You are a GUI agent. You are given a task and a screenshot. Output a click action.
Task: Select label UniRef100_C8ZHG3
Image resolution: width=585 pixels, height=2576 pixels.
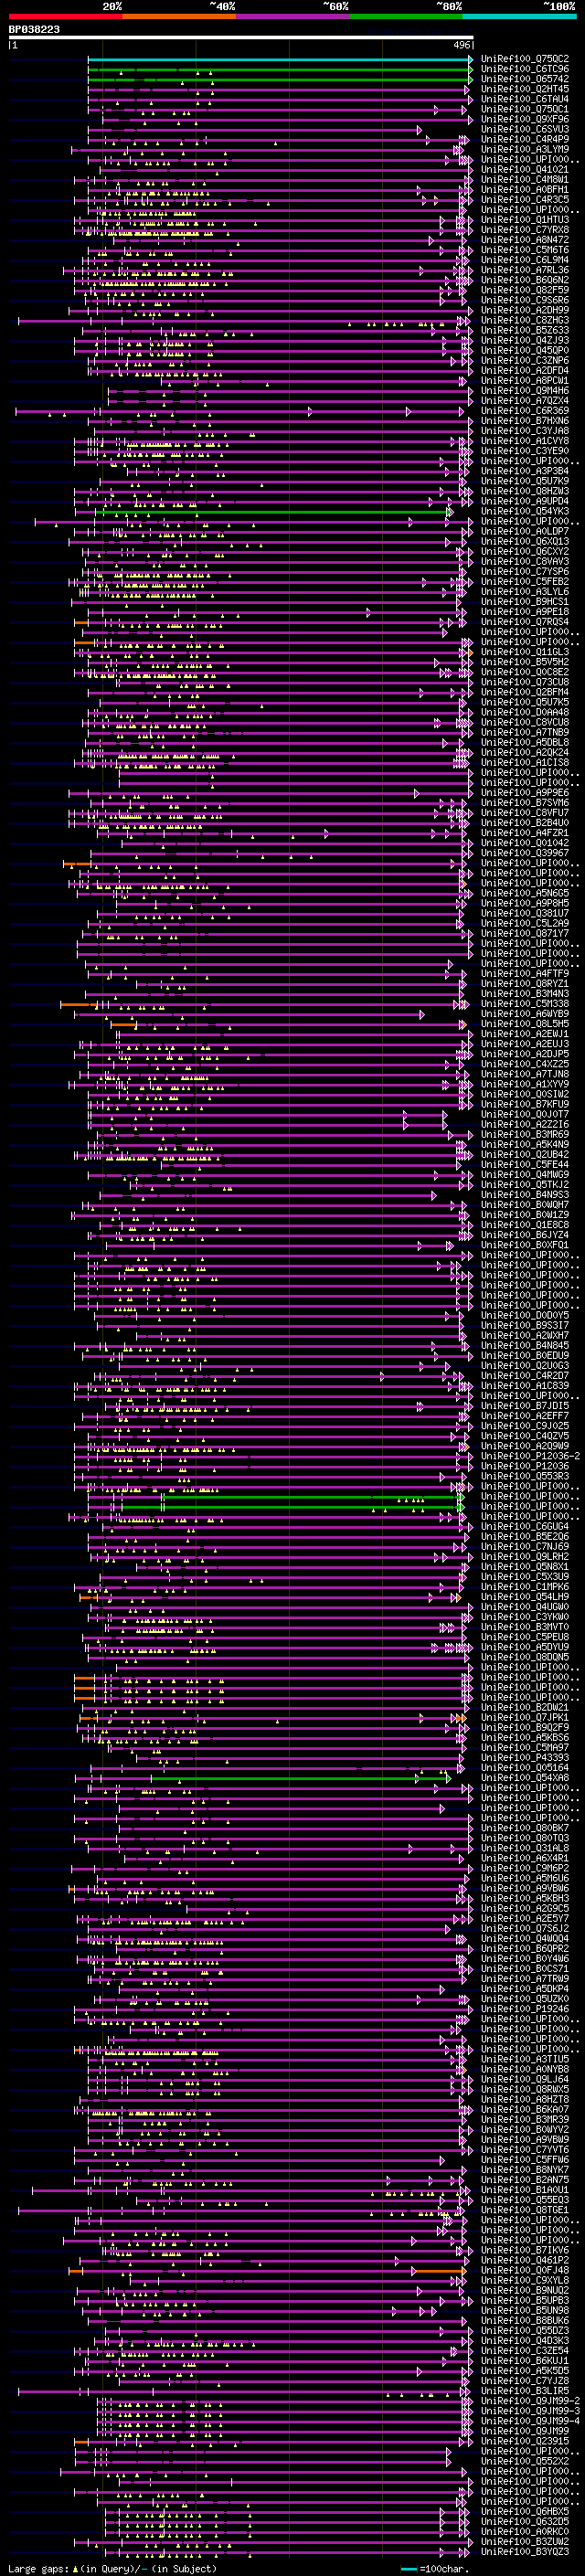pyautogui.click(x=525, y=320)
